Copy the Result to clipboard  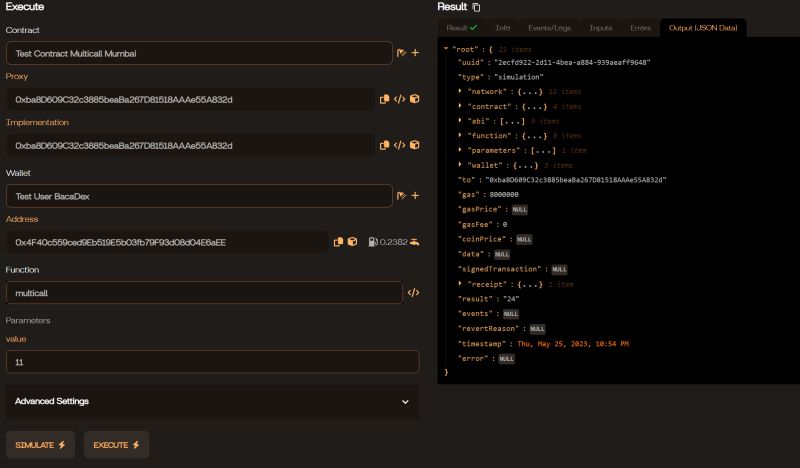coord(476,7)
